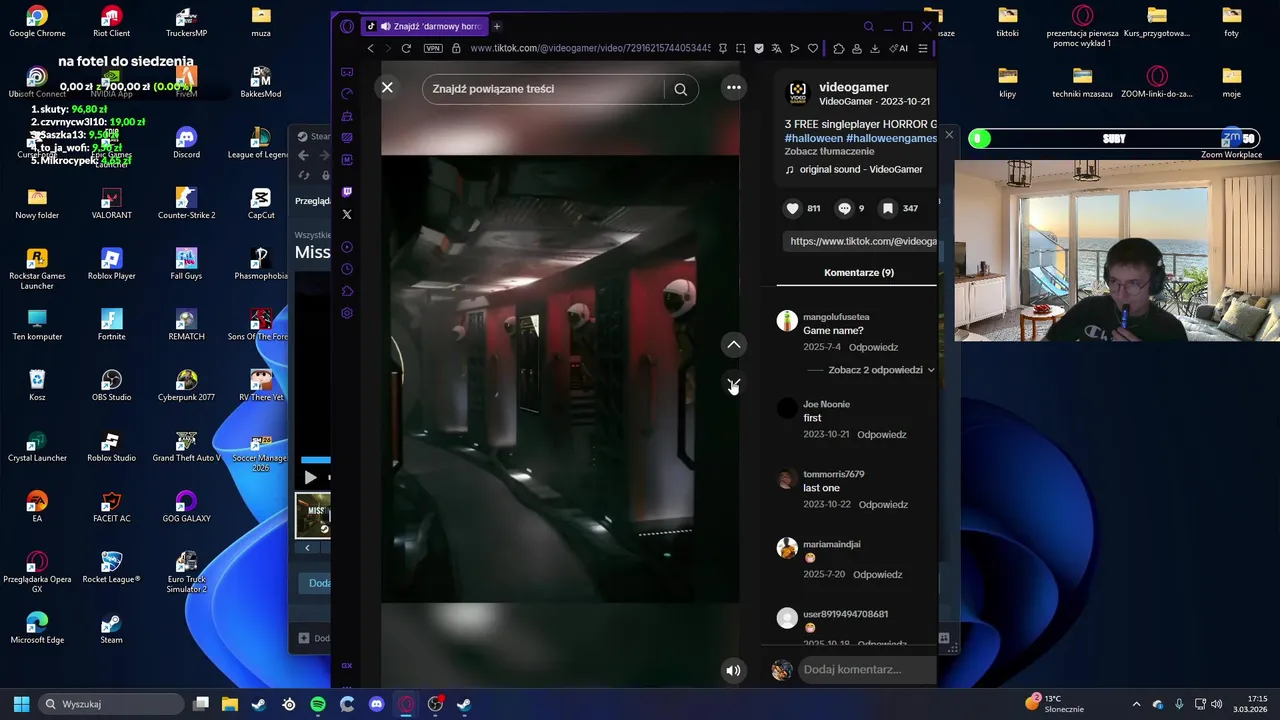1280x720 pixels.
Task: Click the #halloween hashtag link
Action: click(813, 138)
